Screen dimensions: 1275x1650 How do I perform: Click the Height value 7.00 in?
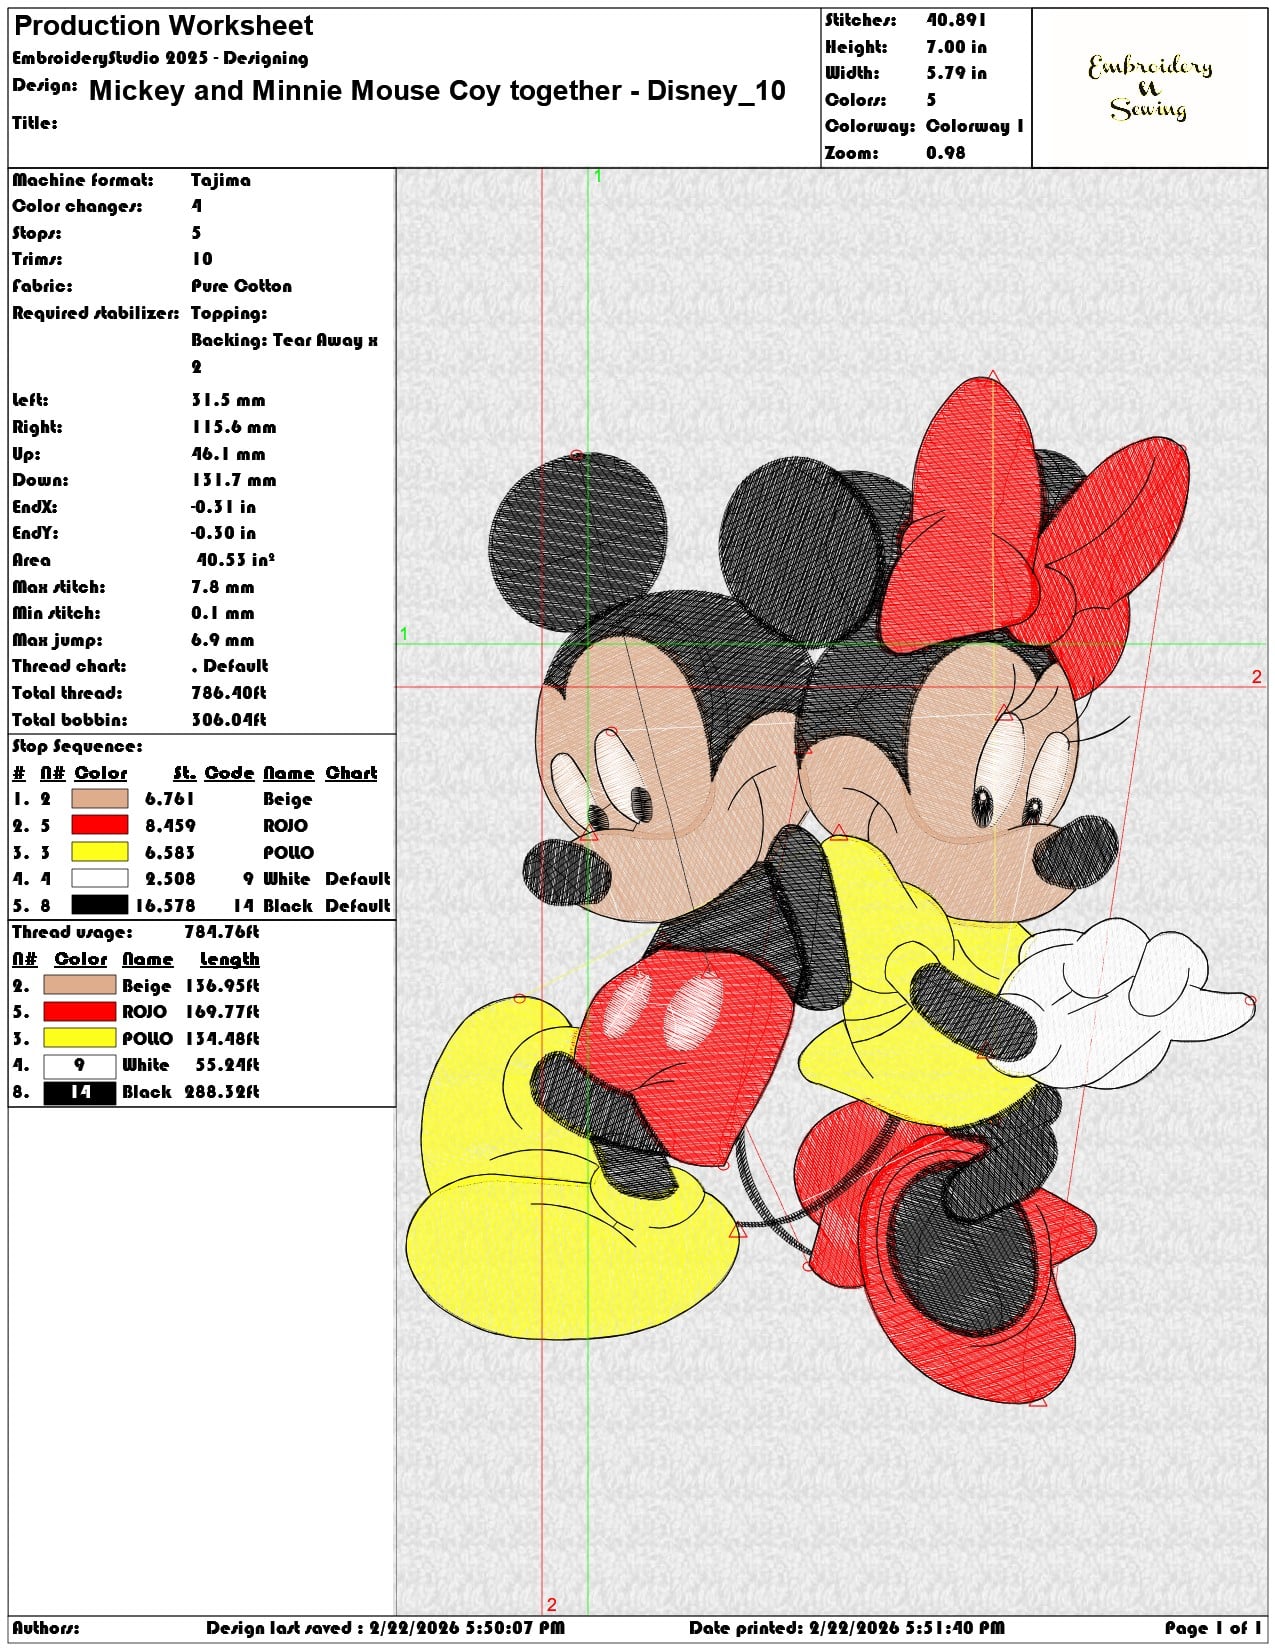coord(956,47)
